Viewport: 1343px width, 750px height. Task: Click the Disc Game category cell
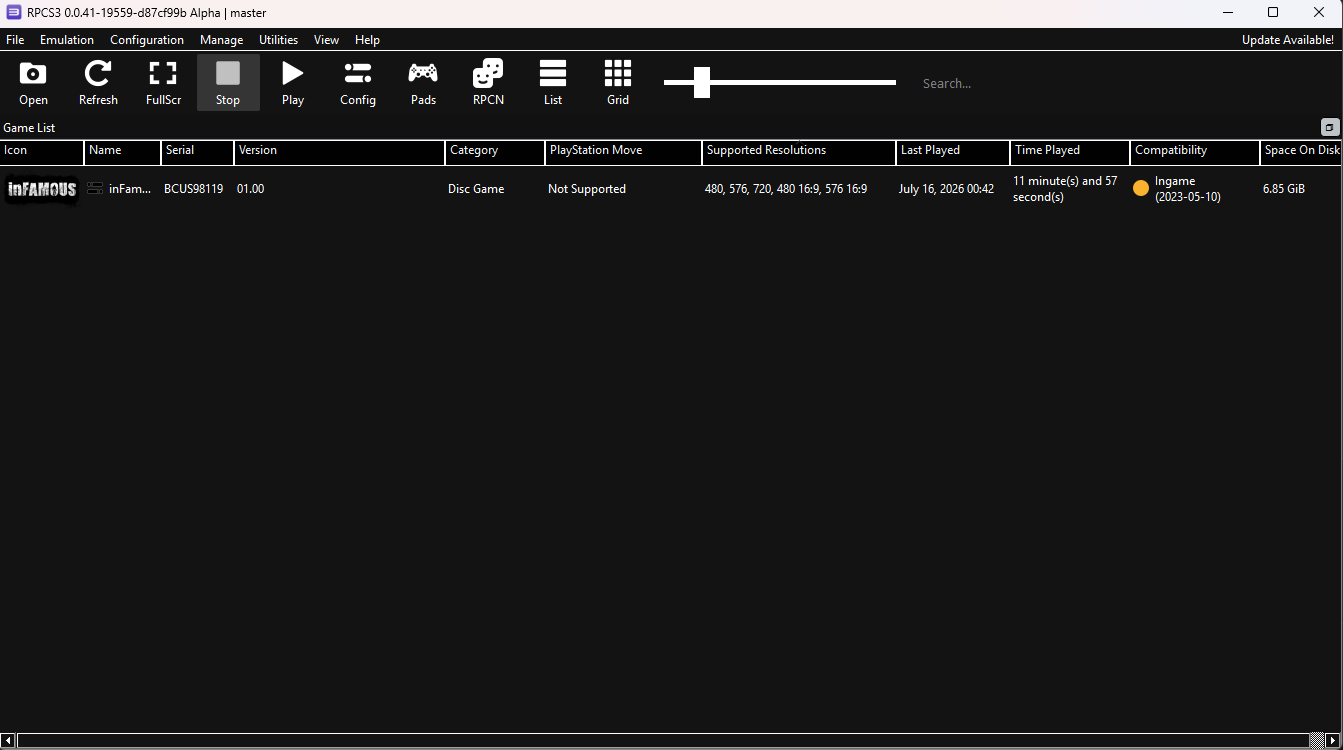(x=476, y=189)
